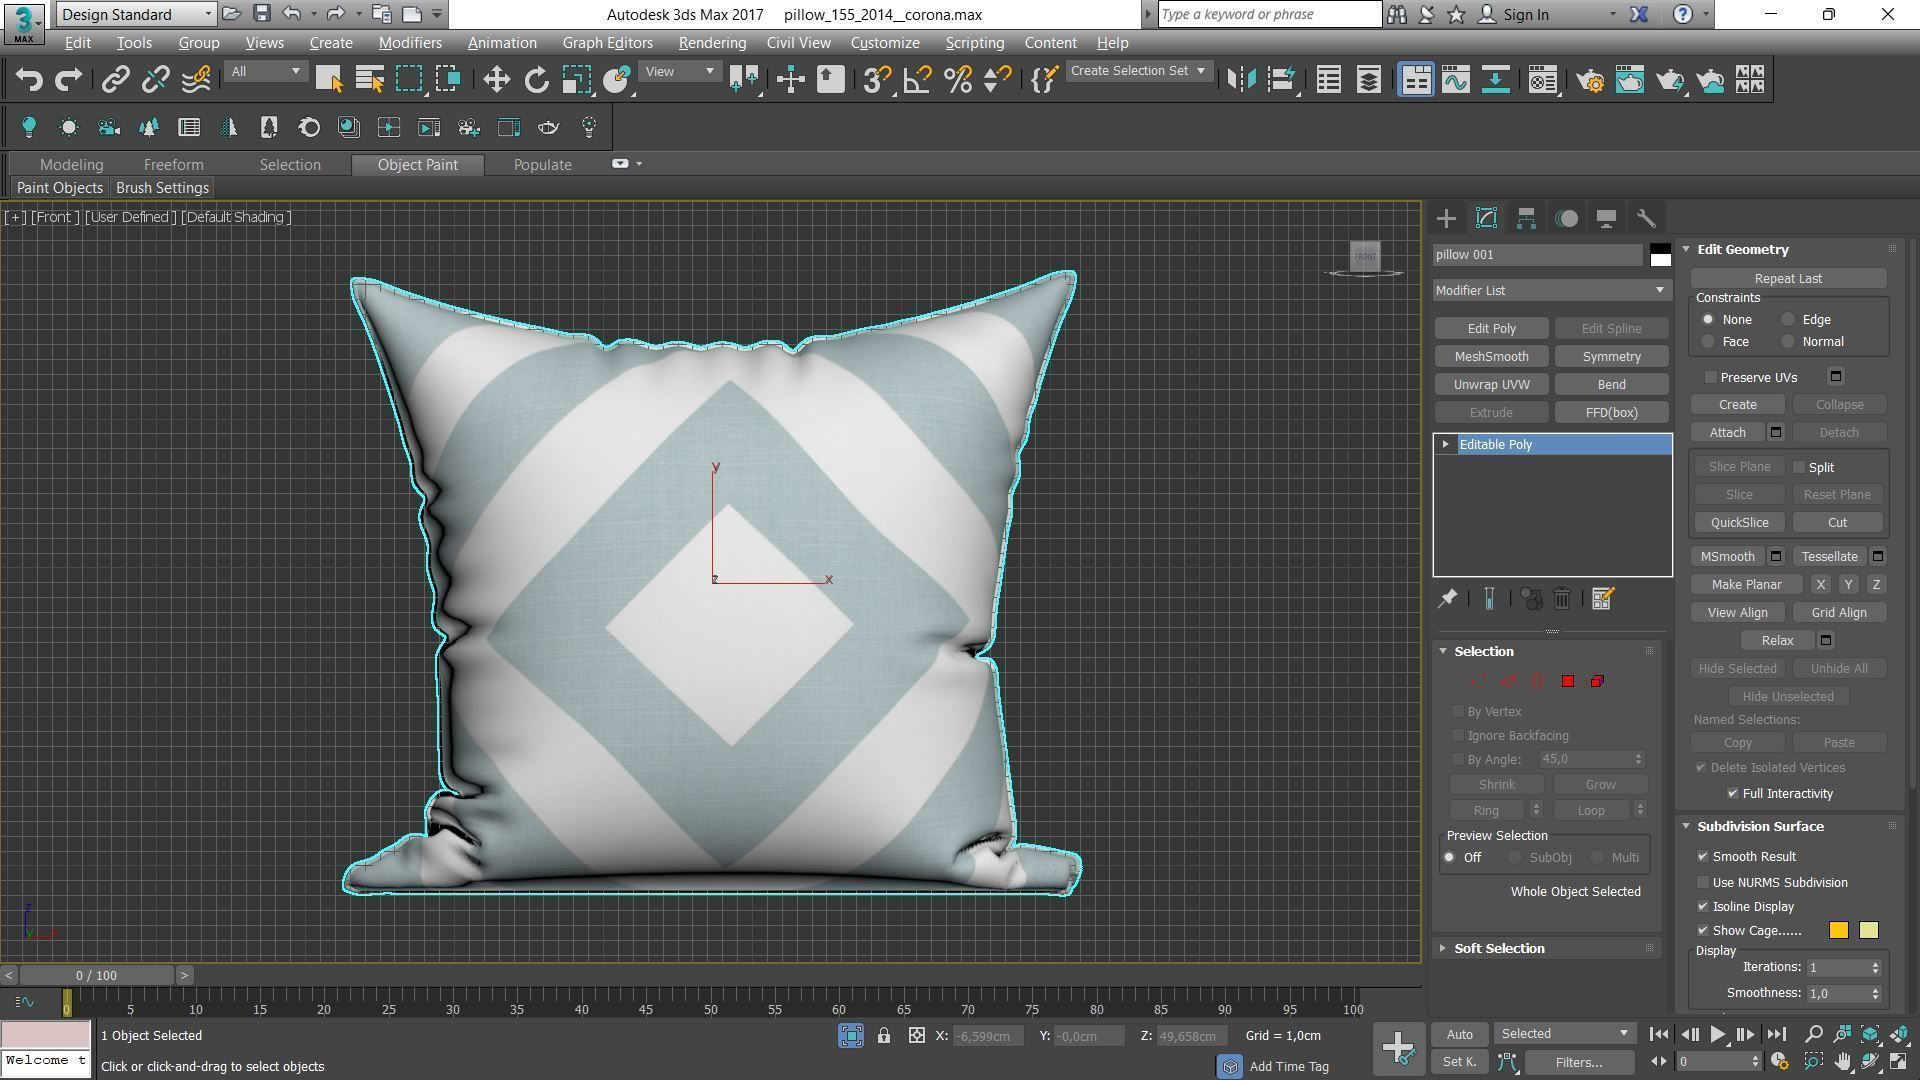Select the Normal constraint radio button

coord(1788,342)
